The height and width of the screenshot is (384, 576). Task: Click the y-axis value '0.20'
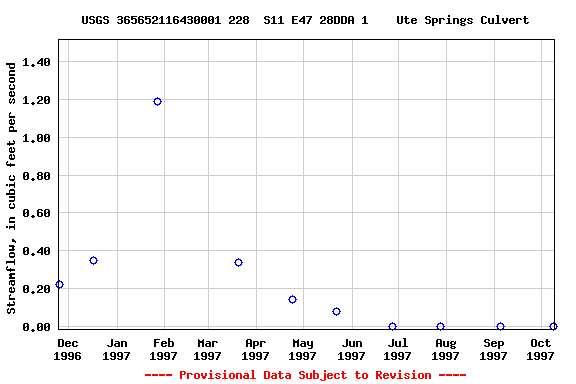pyautogui.click(x=36, y=289)
